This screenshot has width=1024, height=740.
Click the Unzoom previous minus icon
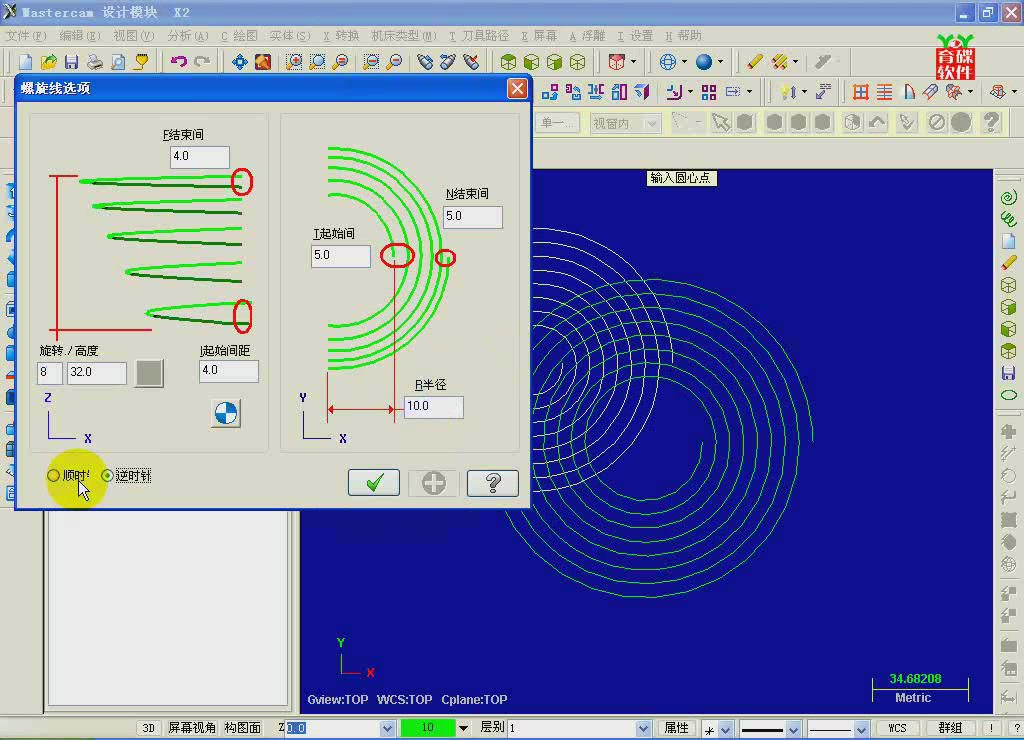point(371,62)
